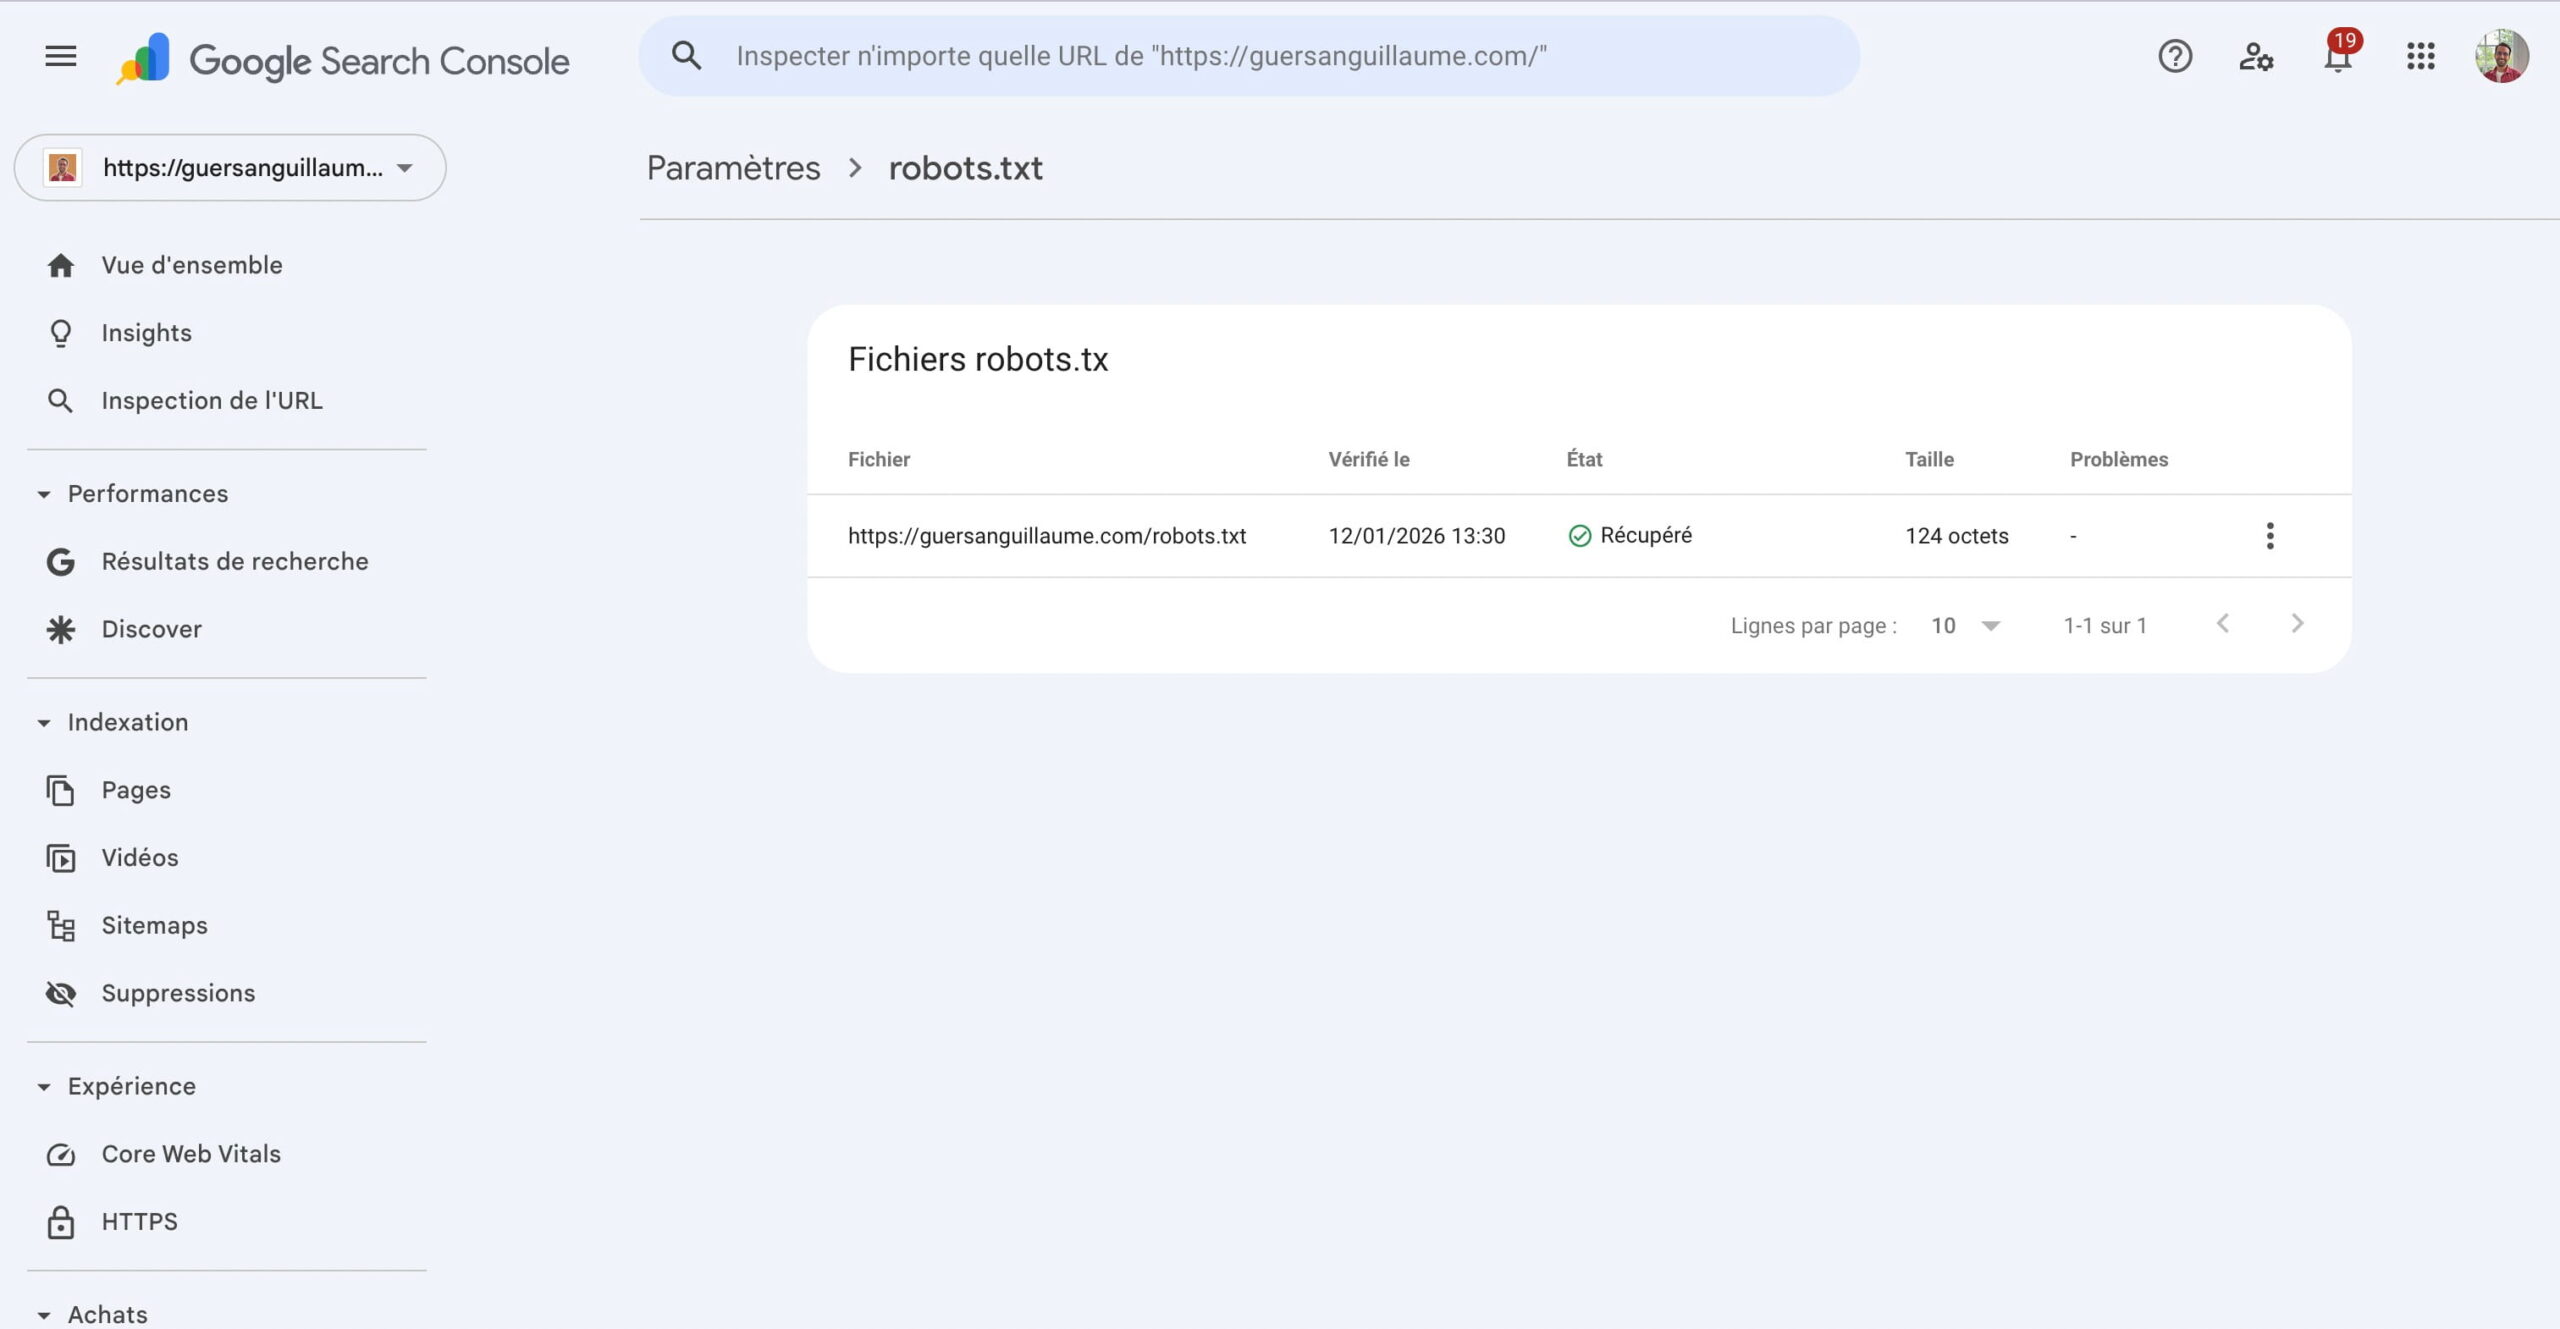Collapse the Performances section
2560x1329 pixels.
point(44,494)
